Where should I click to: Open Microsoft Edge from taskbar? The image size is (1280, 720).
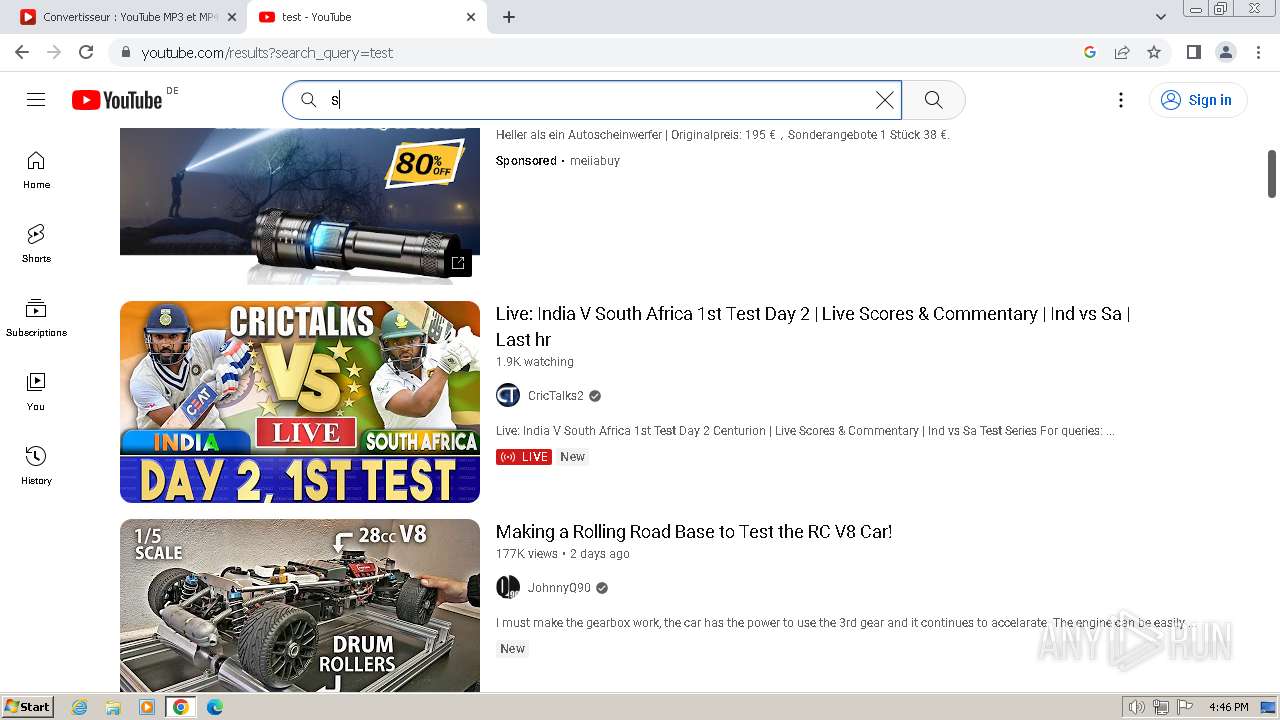click(215, 707)
